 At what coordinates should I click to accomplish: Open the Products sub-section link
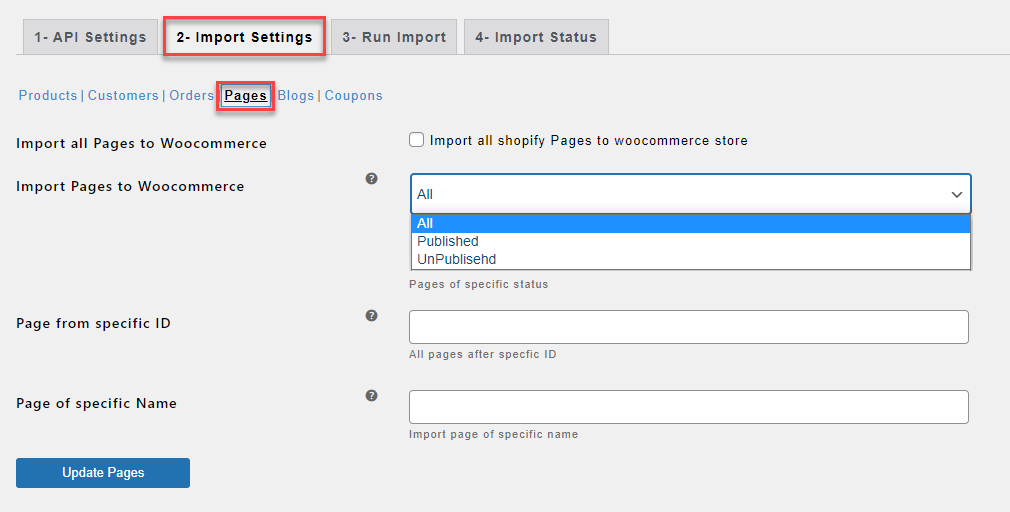coord(48,95)
